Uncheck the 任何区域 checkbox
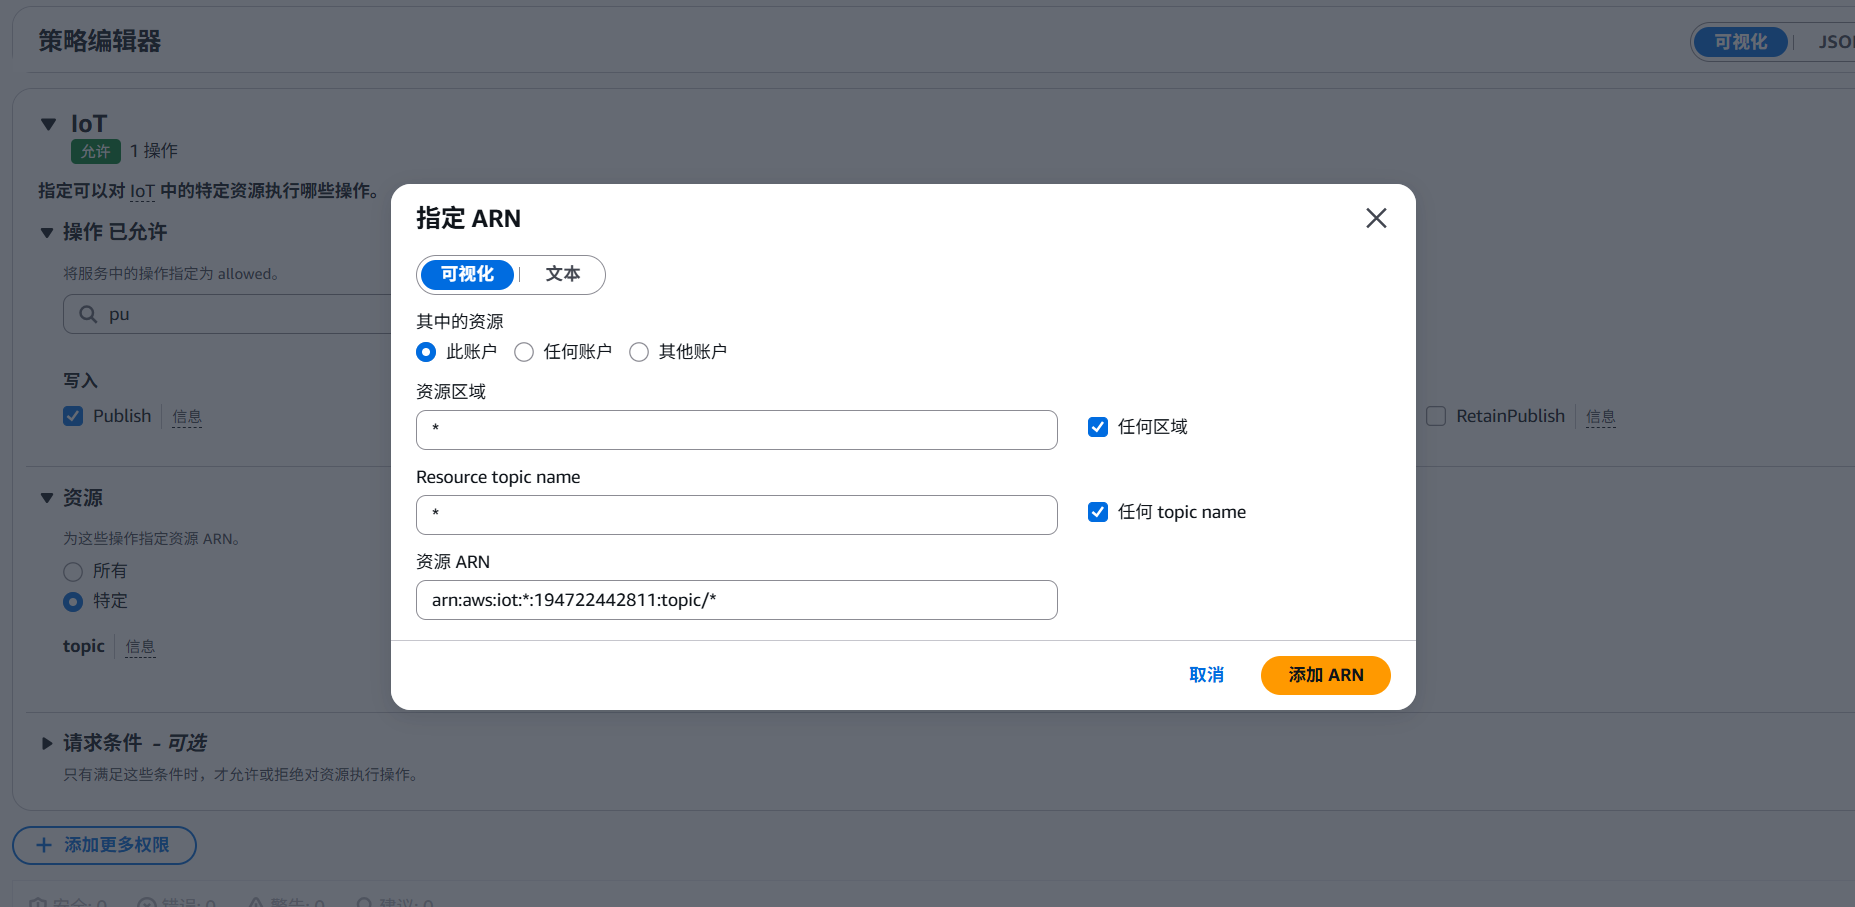1855x907 pixels. coord(1098,427)
